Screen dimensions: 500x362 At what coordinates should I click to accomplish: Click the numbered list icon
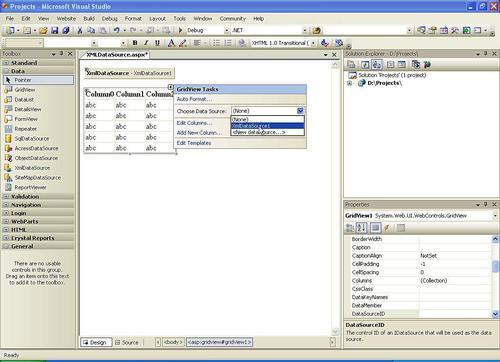tap(228, 43)
